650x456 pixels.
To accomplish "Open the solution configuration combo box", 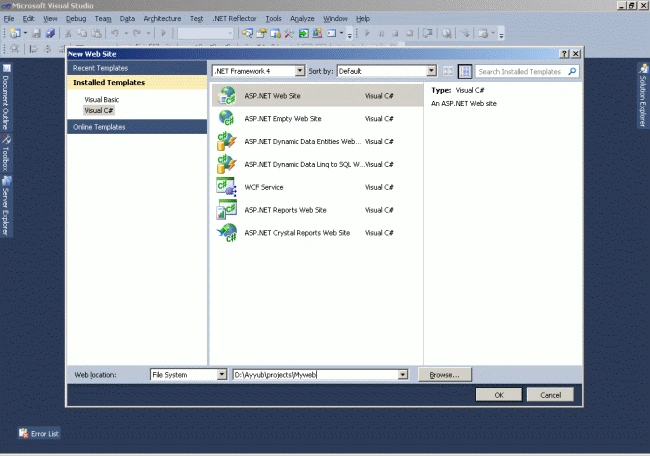I will click(x=206, y=33).
